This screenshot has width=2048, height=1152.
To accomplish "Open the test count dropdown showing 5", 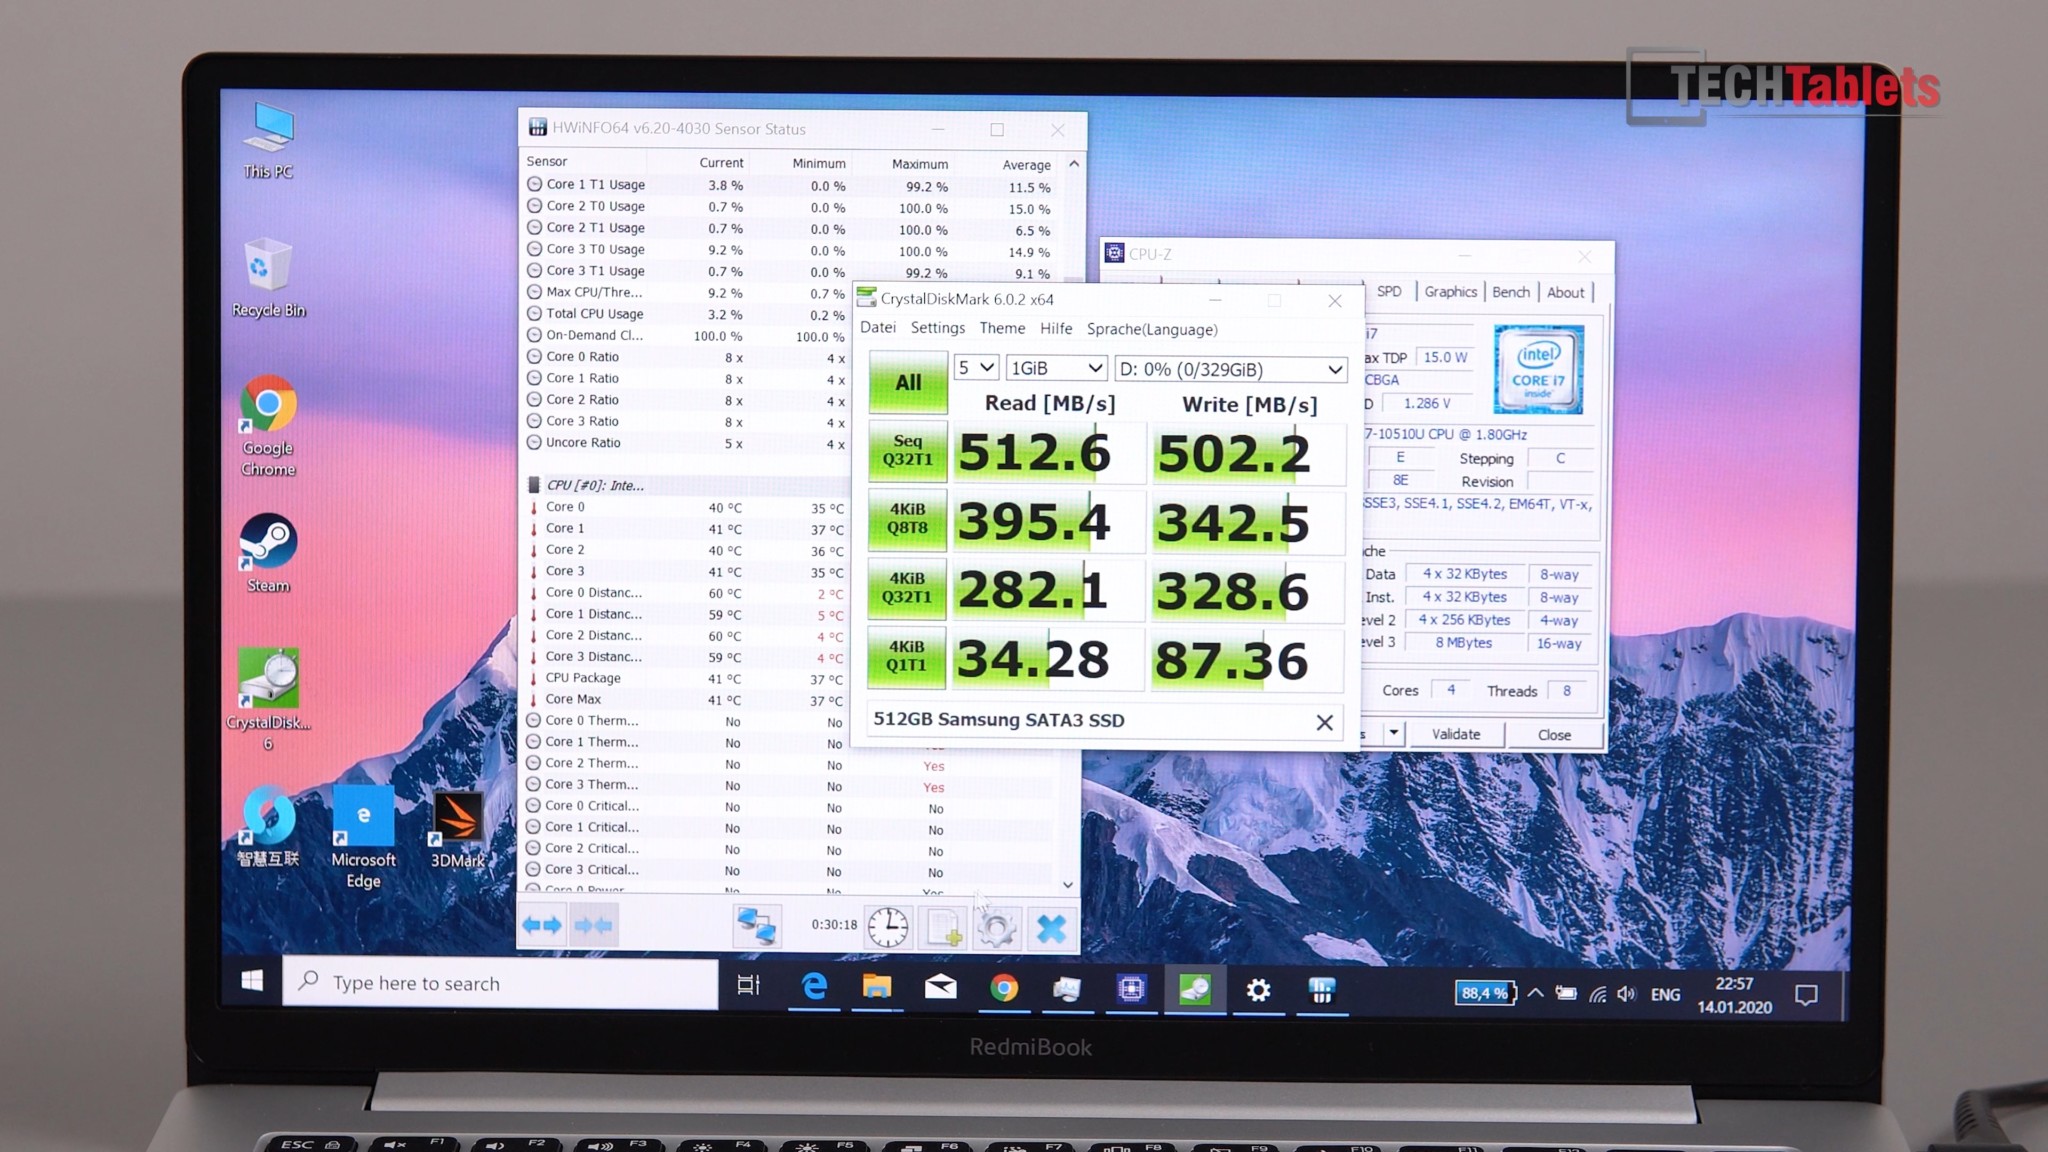I will point(976,368).
